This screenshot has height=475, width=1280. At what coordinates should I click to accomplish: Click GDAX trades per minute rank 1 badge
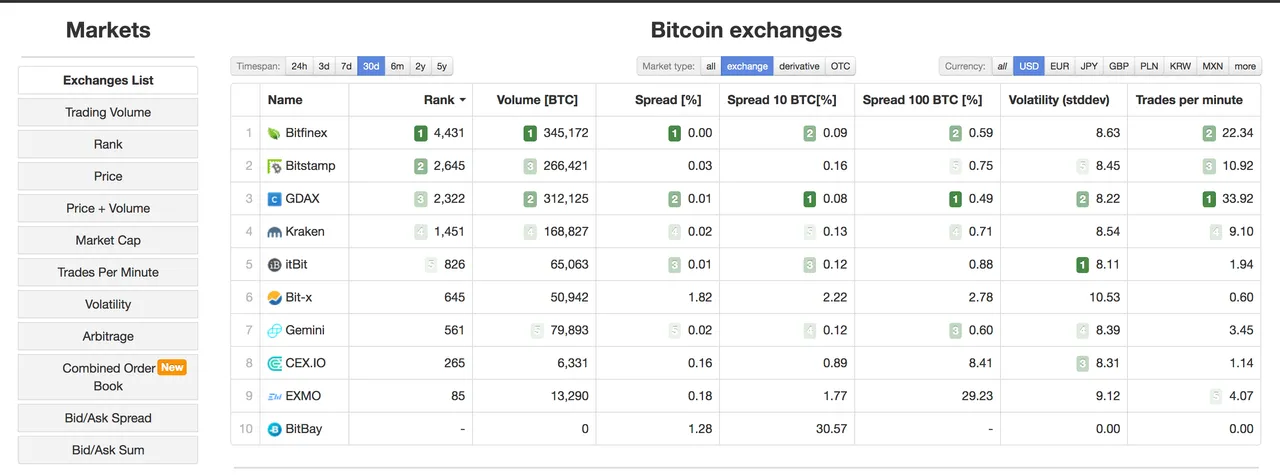click(x=1209, y=199)
